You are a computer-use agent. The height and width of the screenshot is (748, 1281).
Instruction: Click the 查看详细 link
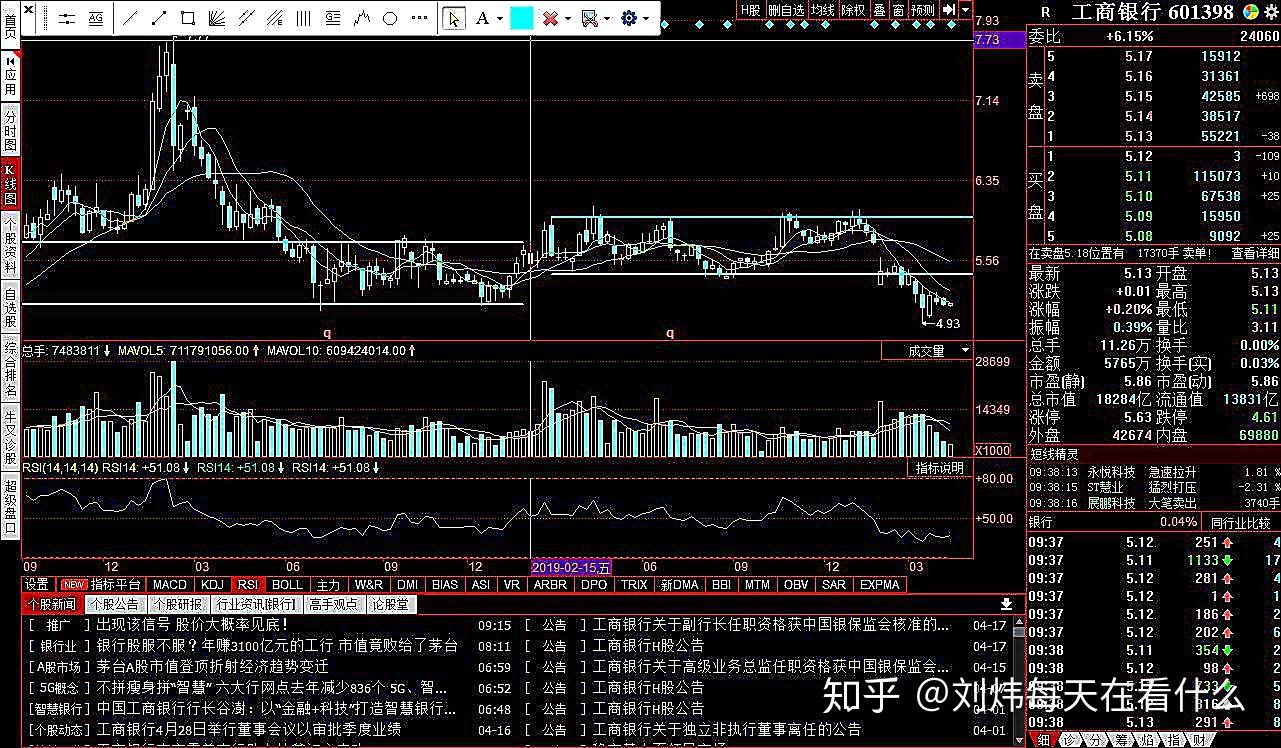[1254, 254]
